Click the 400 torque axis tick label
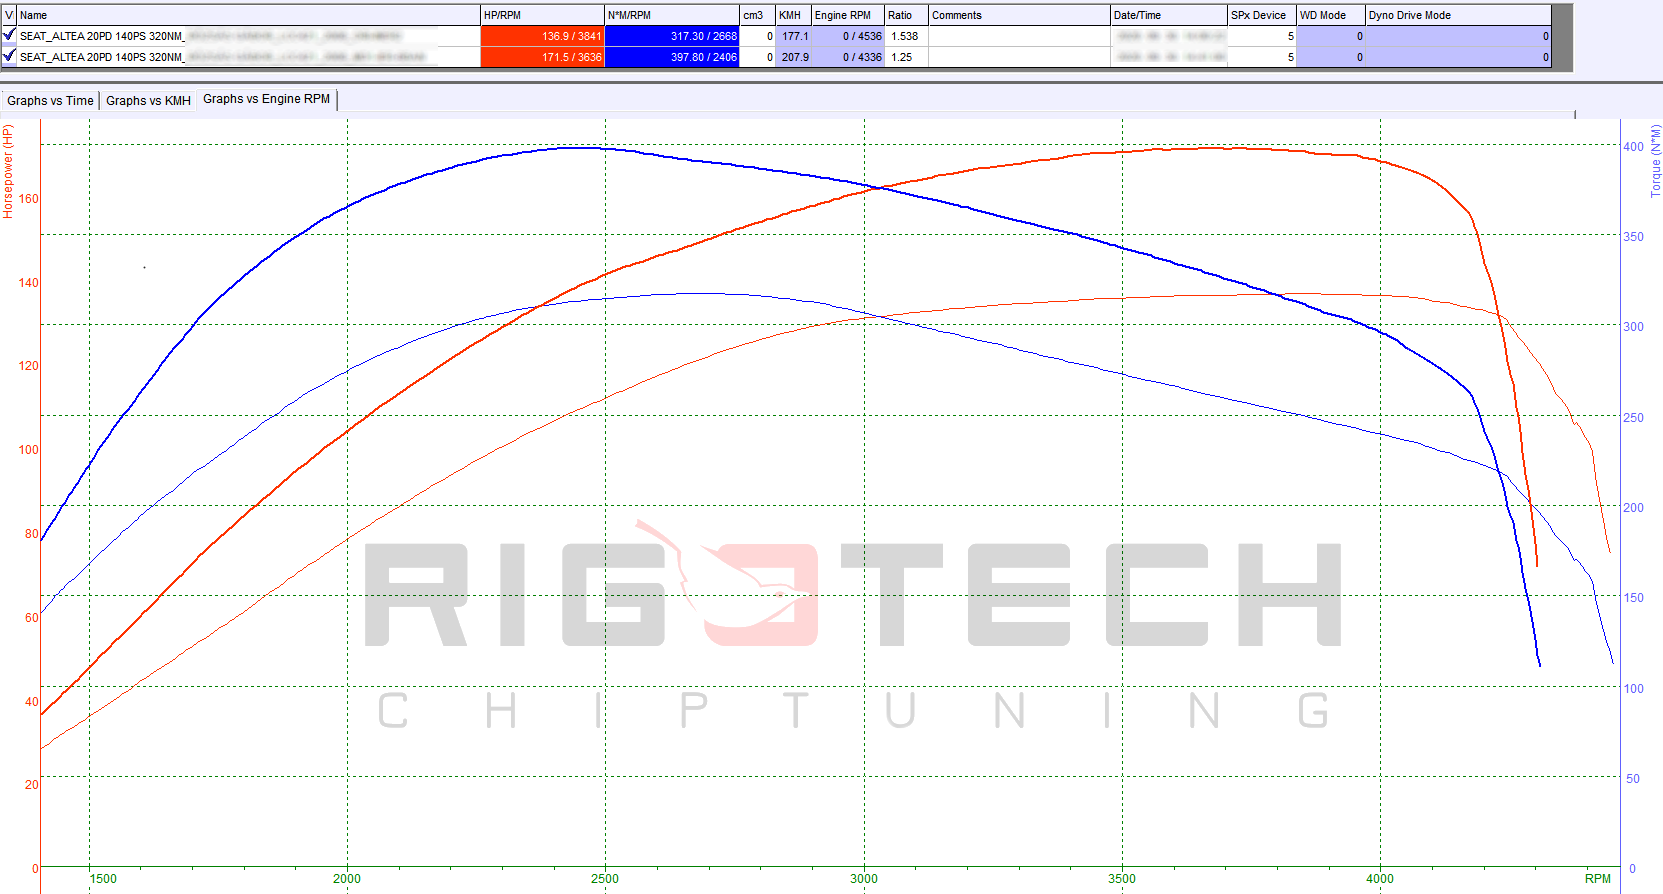 click(x=1633, y=147)
